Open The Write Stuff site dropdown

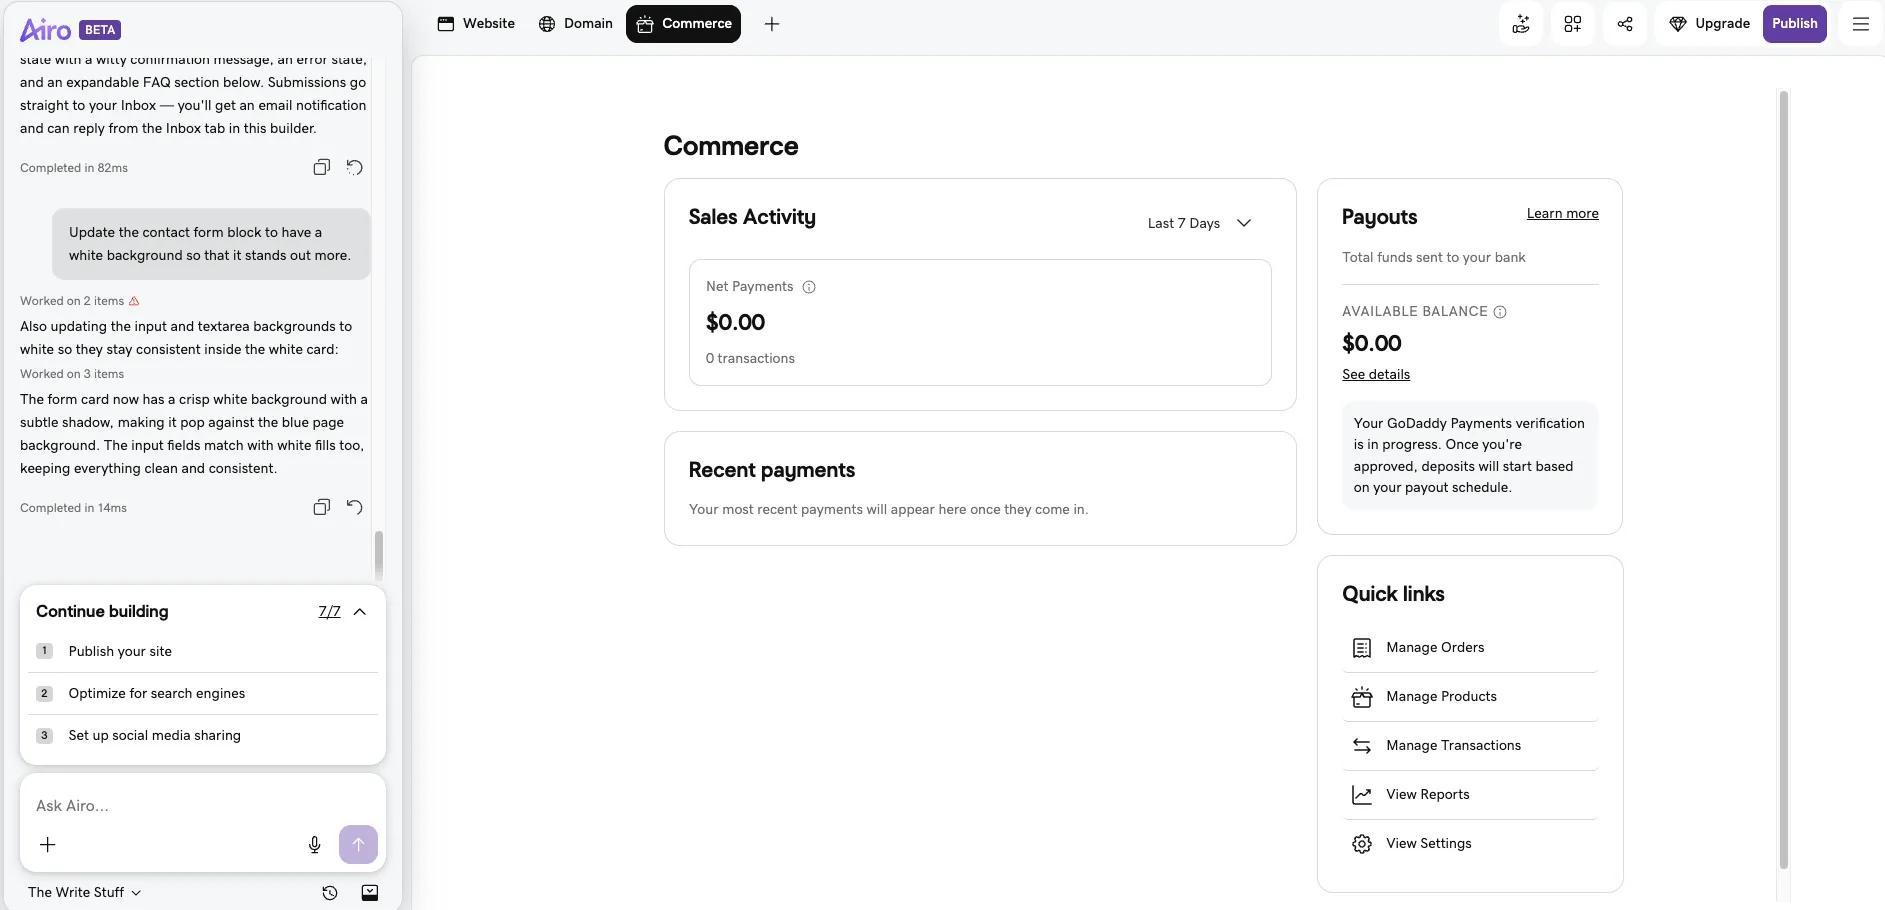coord(84,892)
